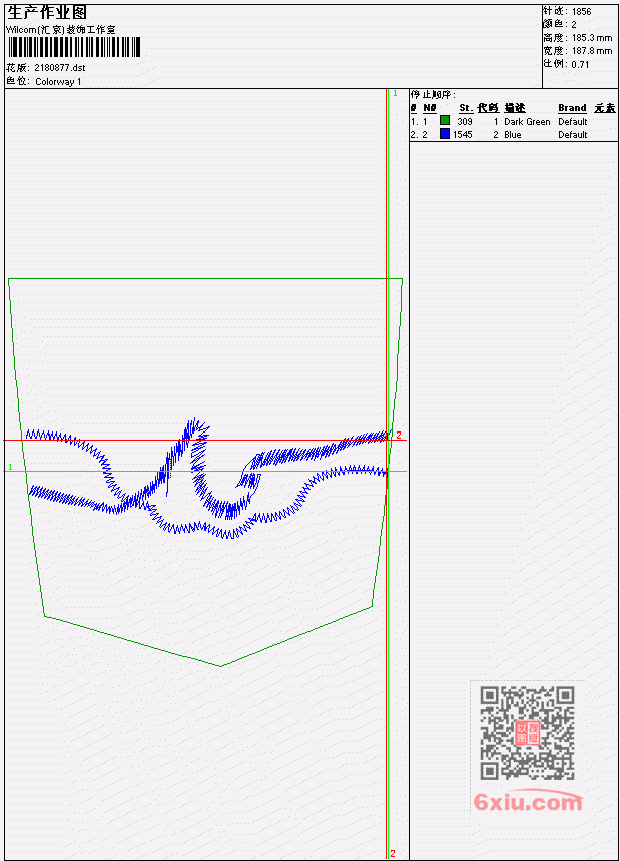This screenshot has height=861, width=620.
Task: Click the '代码' column header
Action: pyautogui.click(x=488, y=108)
